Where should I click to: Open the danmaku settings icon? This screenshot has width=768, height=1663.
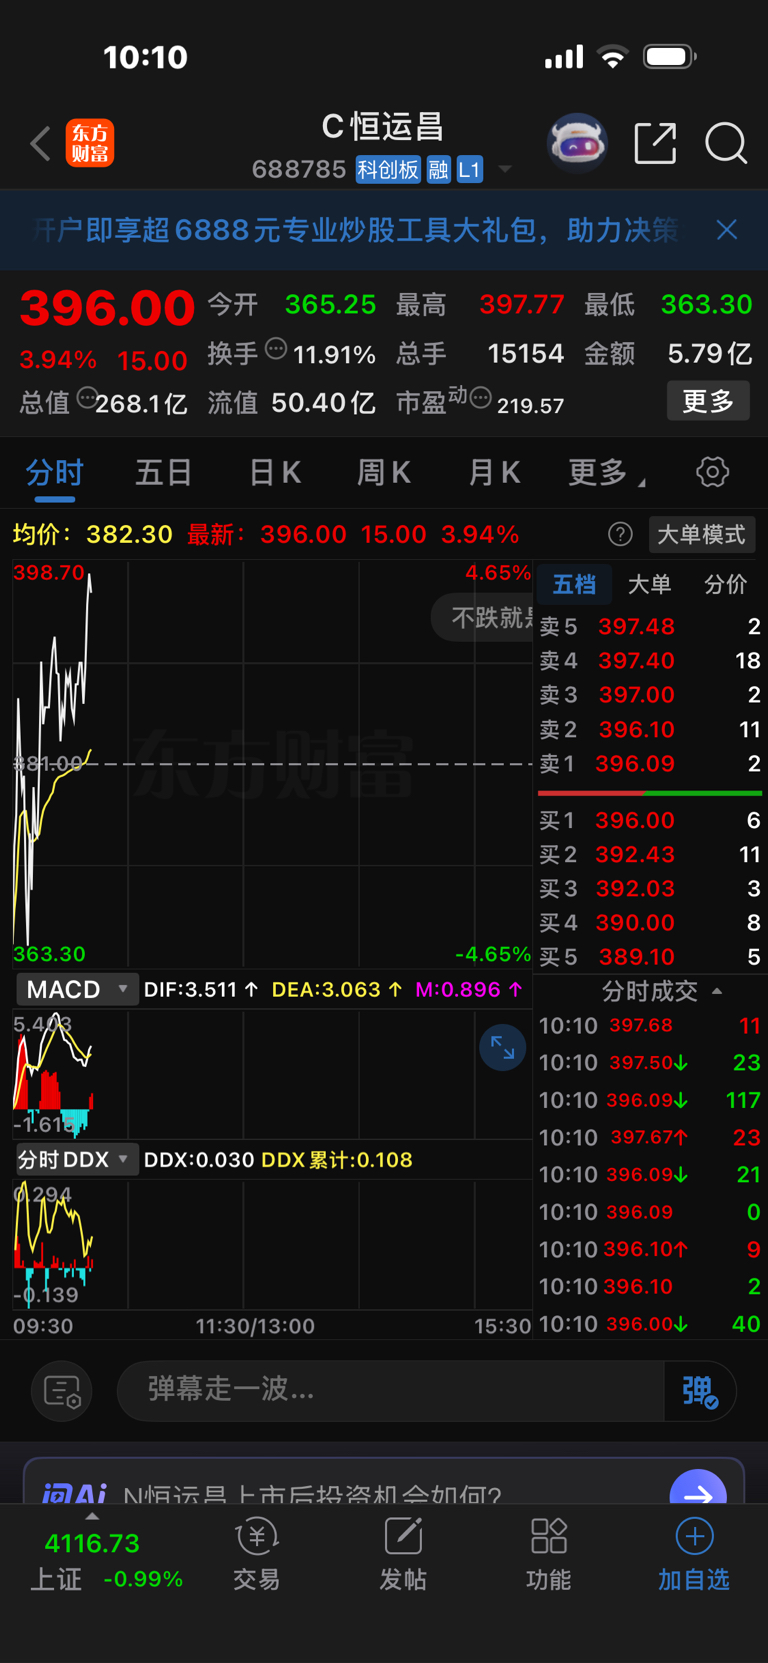[x=62, y=1390]
